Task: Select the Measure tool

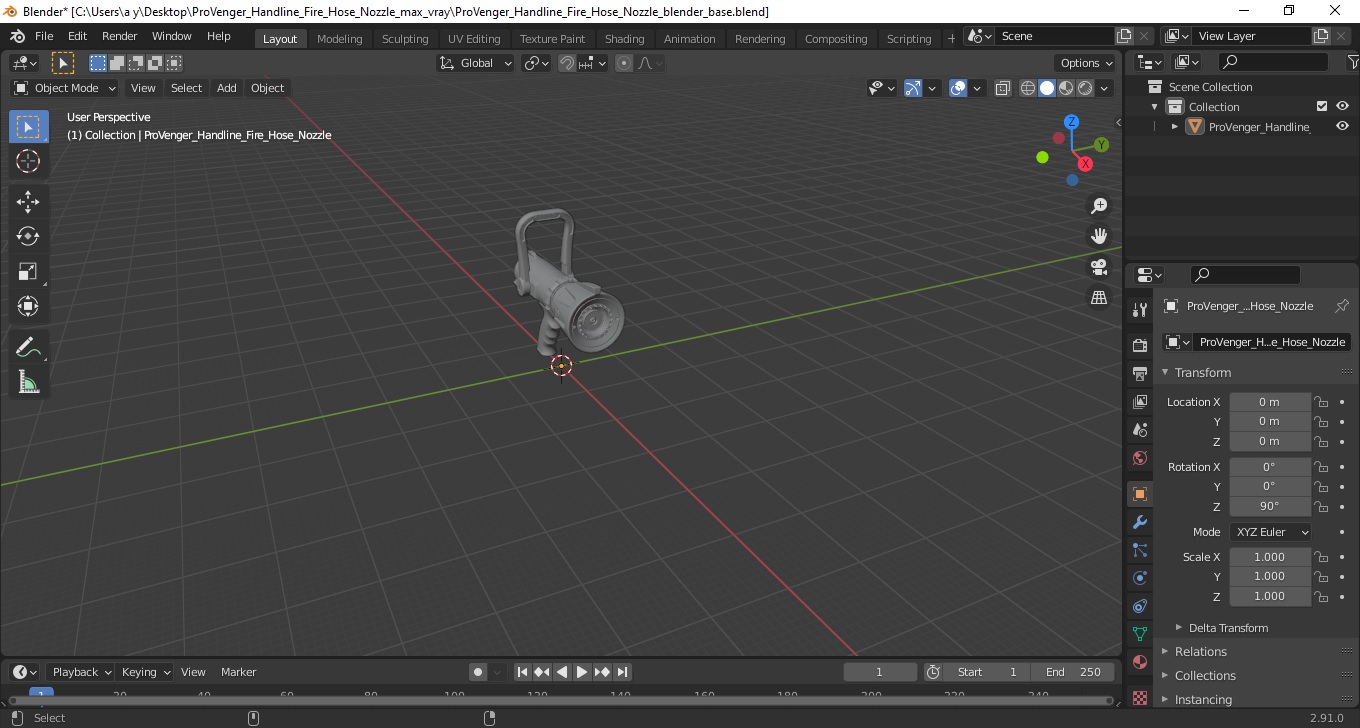Action: pyautogui.click(x=28, y=381)
